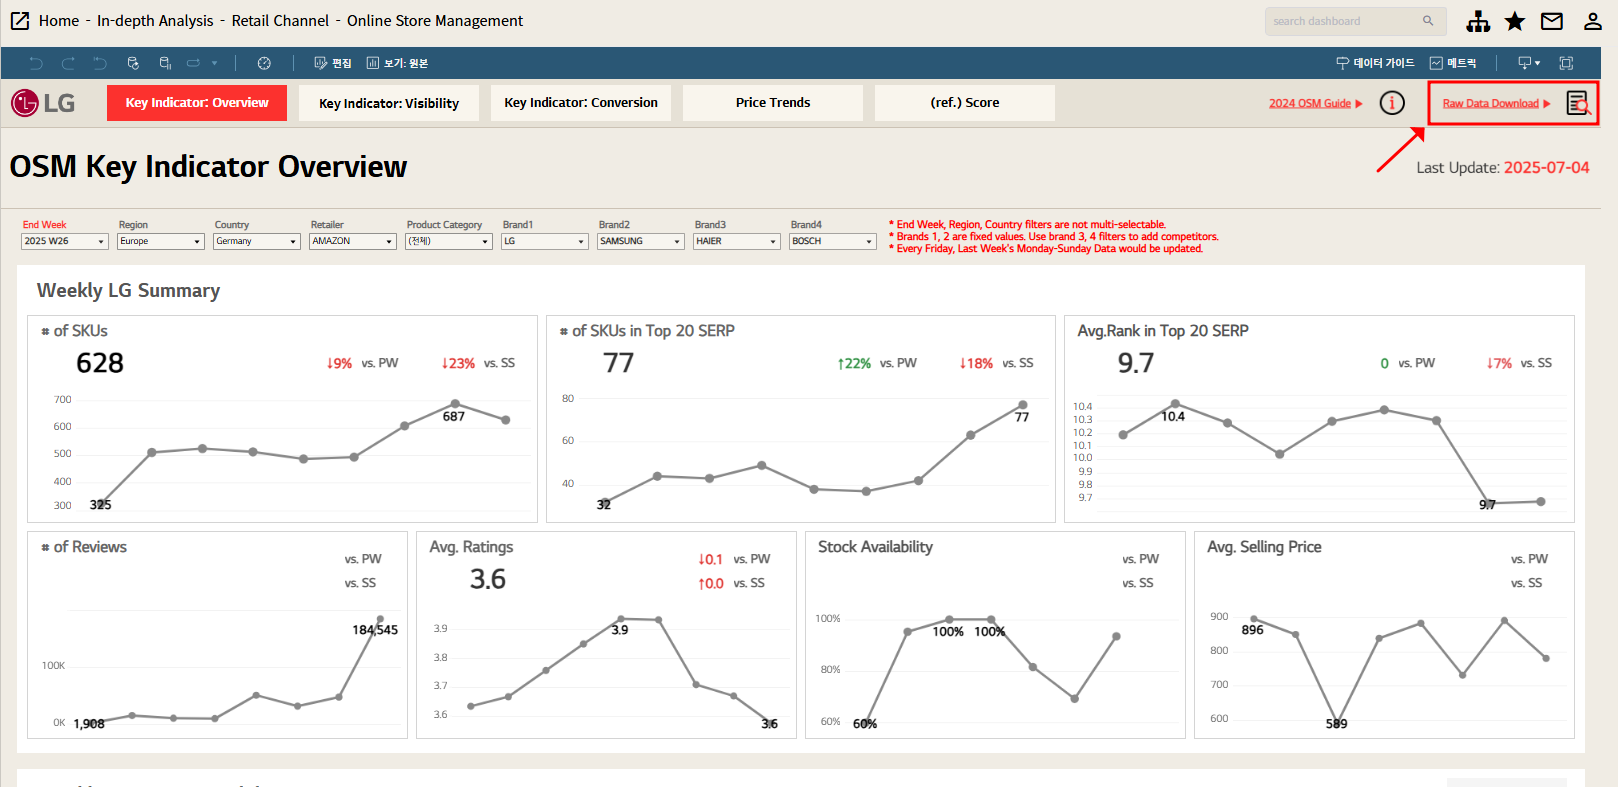1618x787 pixels.
Task: Expand the Retailer dropdown showing AMAZON
Action: [x=352, y=241]
